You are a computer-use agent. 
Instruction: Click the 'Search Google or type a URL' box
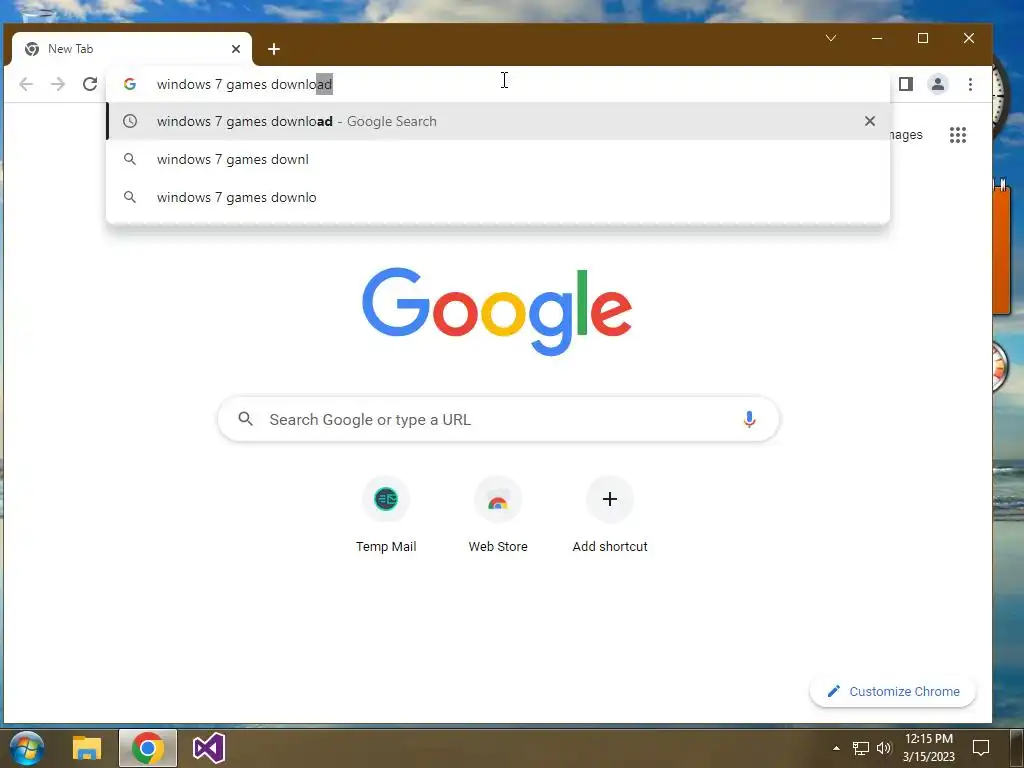(x=498, y=419)
